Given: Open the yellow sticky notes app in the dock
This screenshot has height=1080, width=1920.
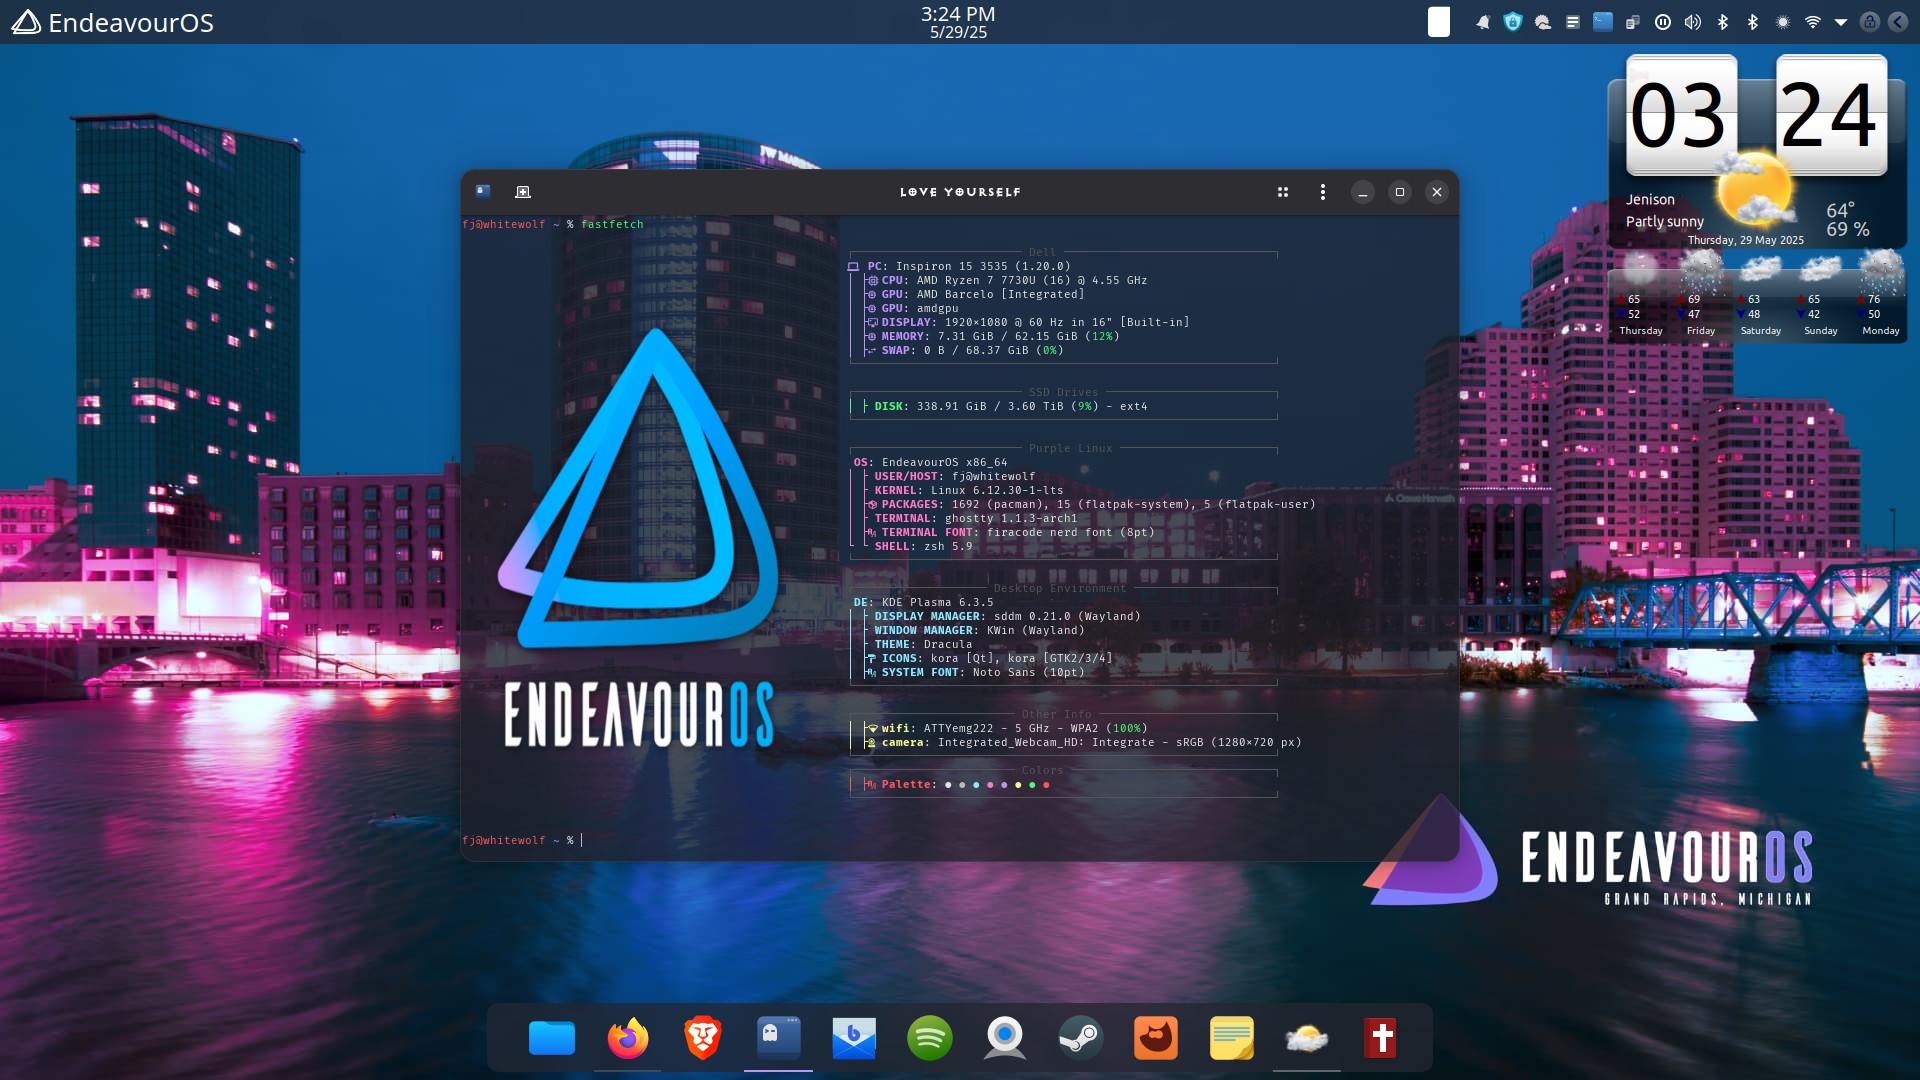Looking at the screenshot, I should point(1231,1038).
